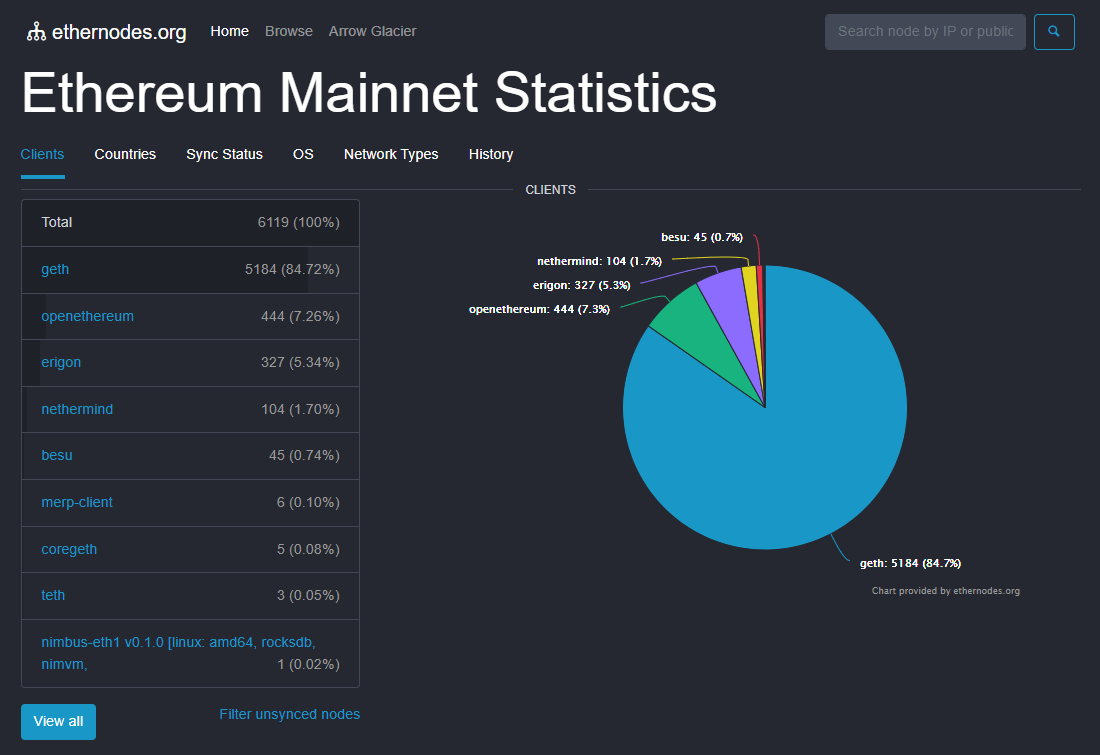Open the nethermind client link
Screen dimensions: 1100x755
(x=77, y=409)
